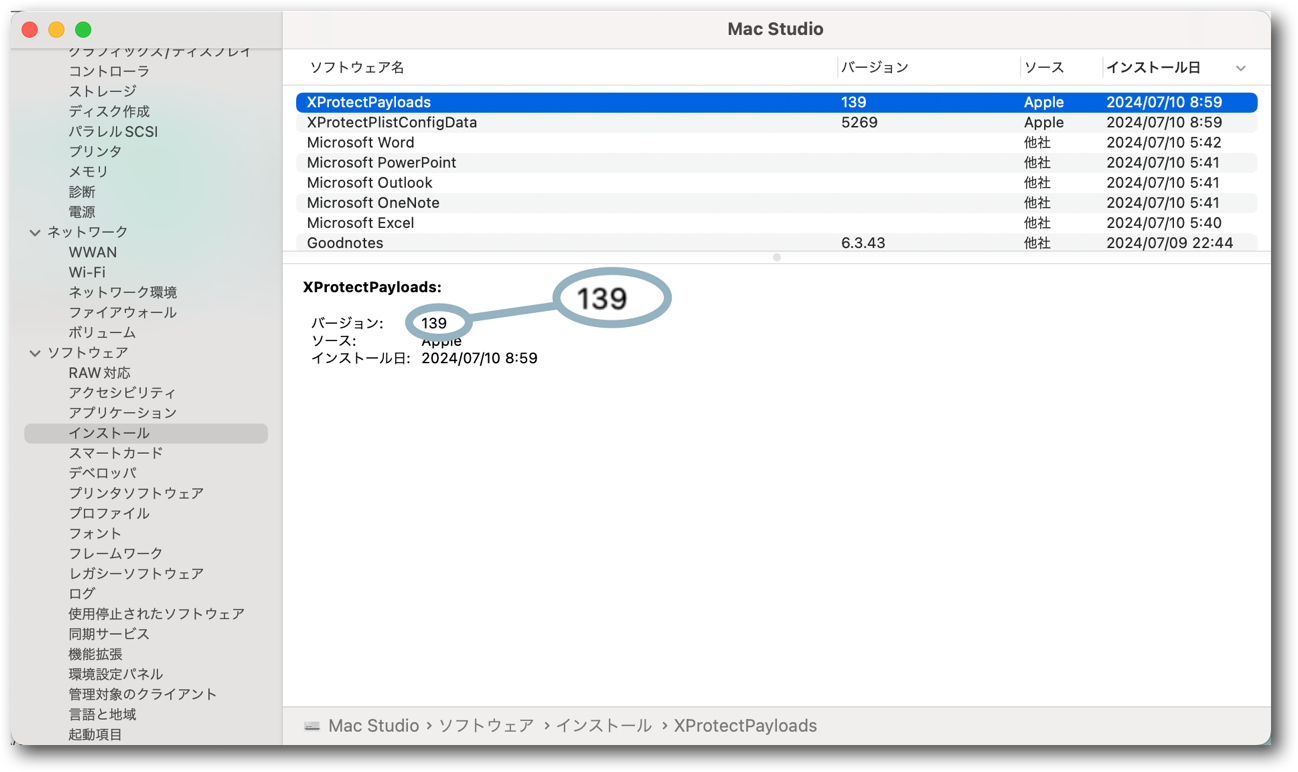Screen dimensions: 1298x772
Task: Open デベロッパ in the sidebar
Action: tap(102, 473)
